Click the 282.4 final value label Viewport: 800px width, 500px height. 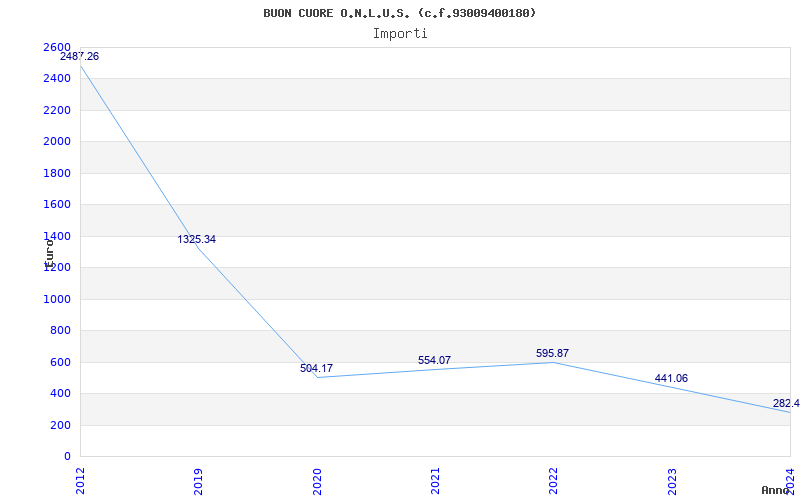point(786,404)
